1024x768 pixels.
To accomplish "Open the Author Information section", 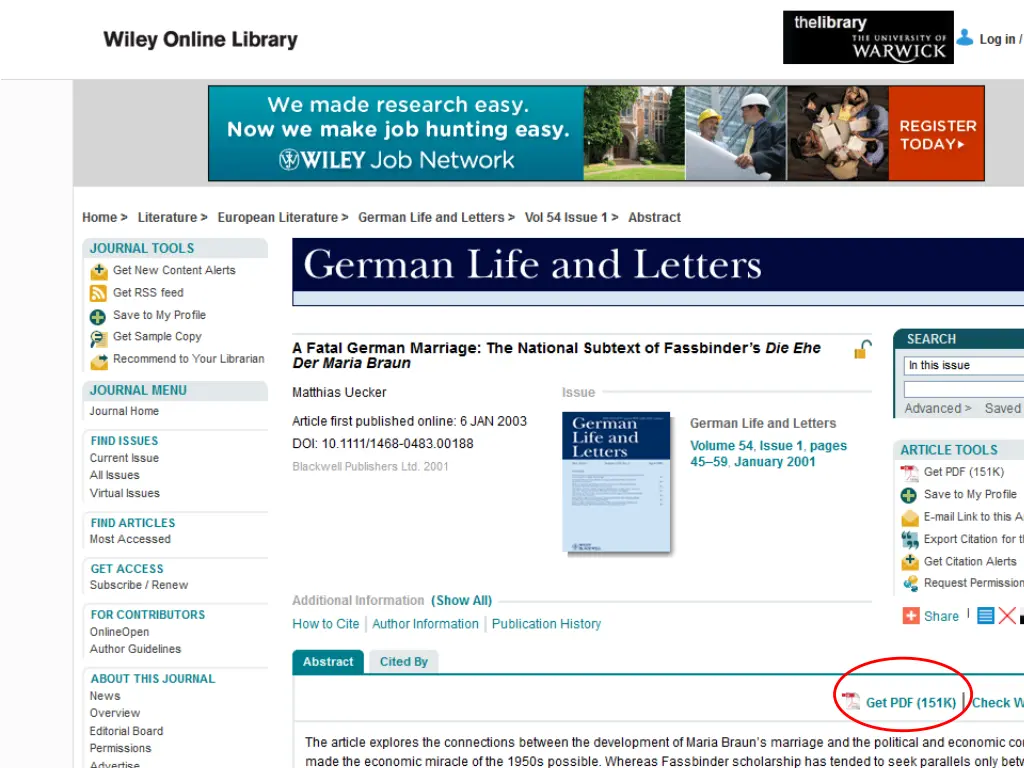I will [425, 624].
